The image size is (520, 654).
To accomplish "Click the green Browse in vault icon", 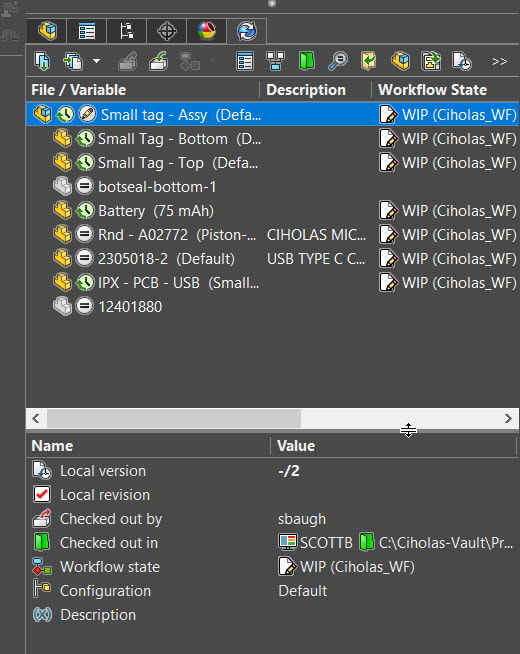I will click(x=306, y=61).
